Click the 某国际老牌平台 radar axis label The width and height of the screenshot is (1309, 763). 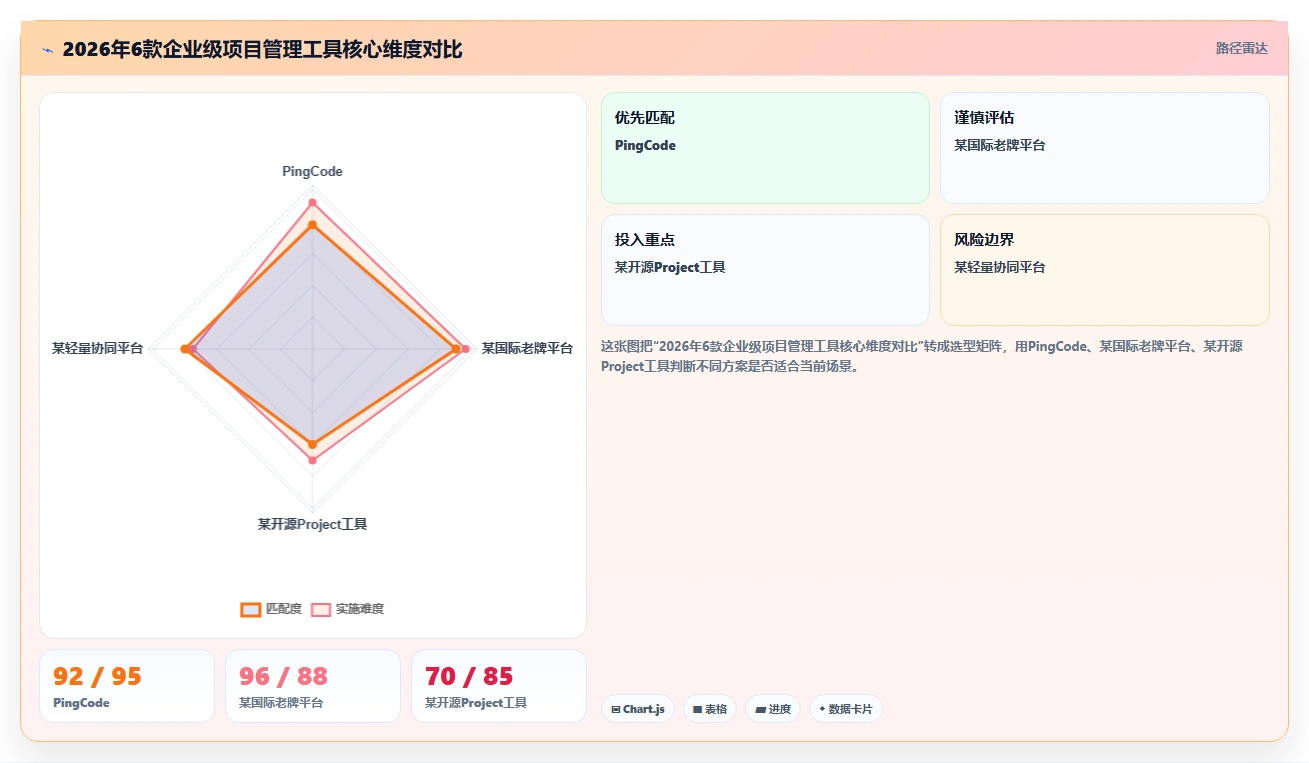coord(527,348)
